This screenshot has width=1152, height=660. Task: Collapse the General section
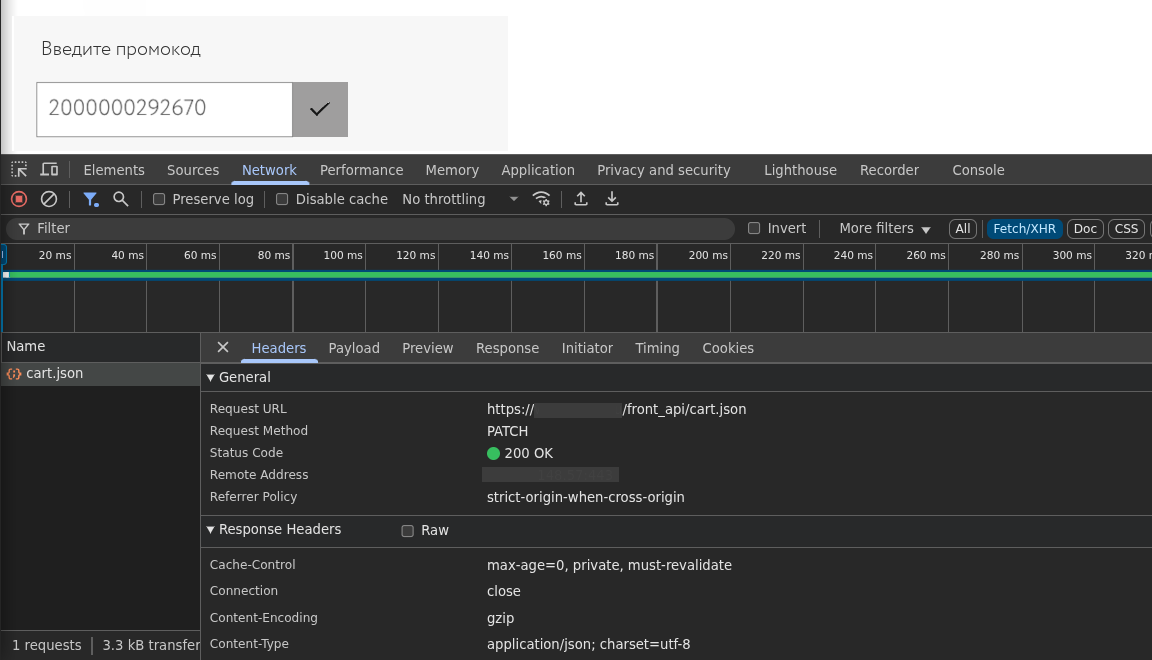(x=211, y=378)
